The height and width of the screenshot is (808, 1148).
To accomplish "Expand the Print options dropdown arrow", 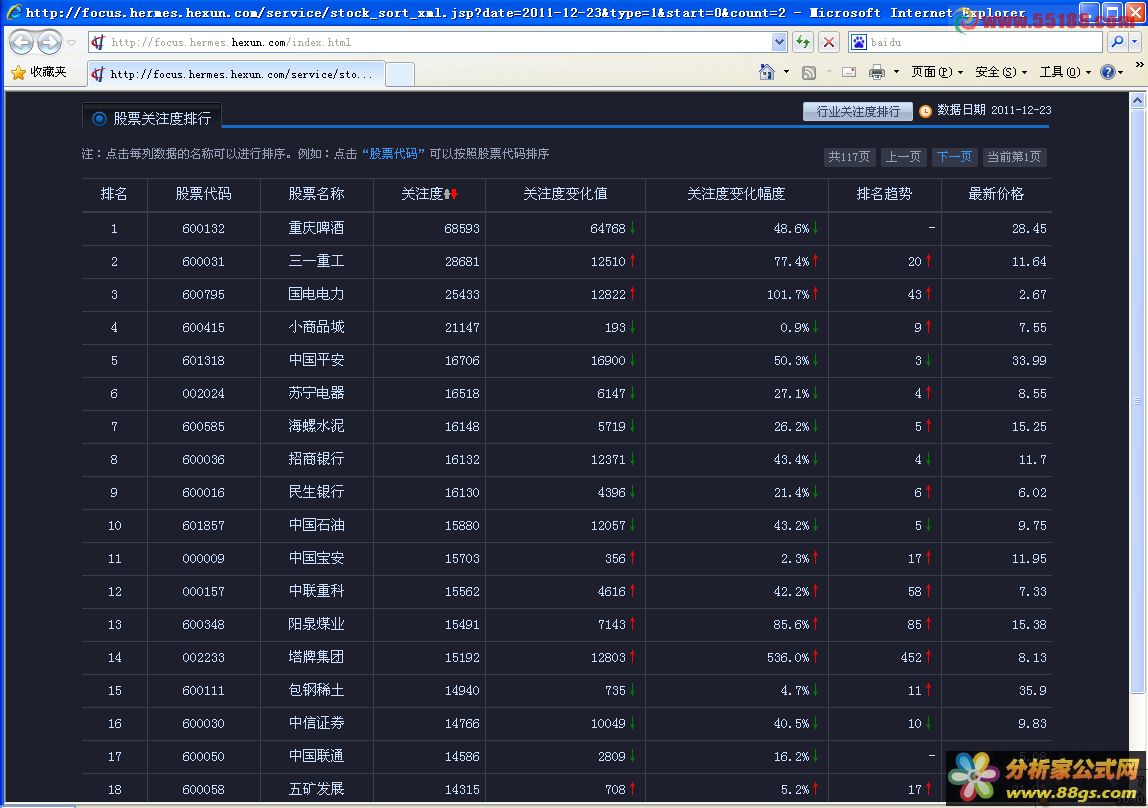I will [896, 72].
